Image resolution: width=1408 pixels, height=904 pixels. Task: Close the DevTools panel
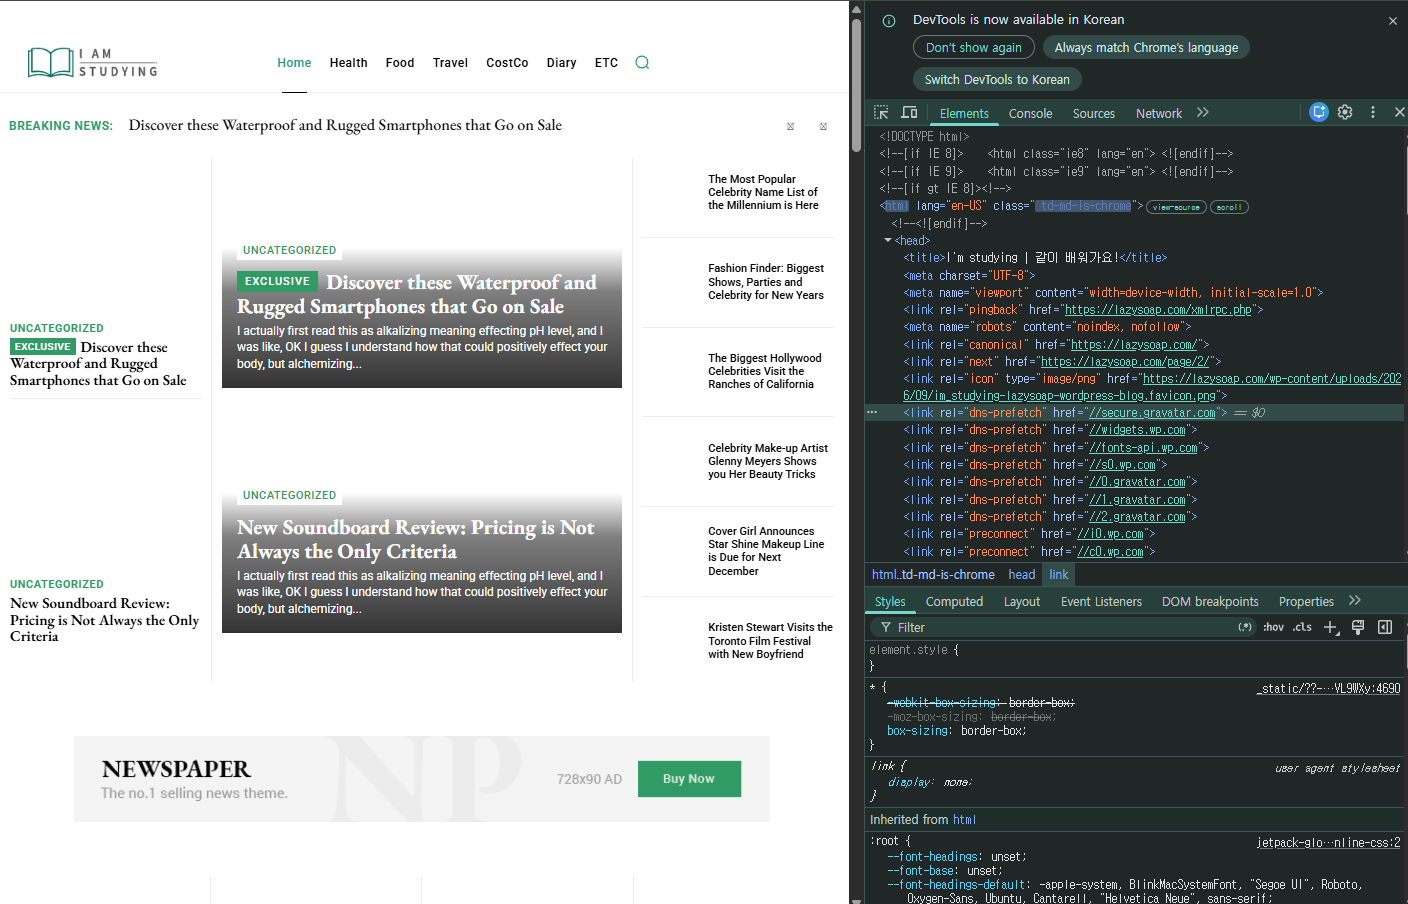[x=1399, y=112]
